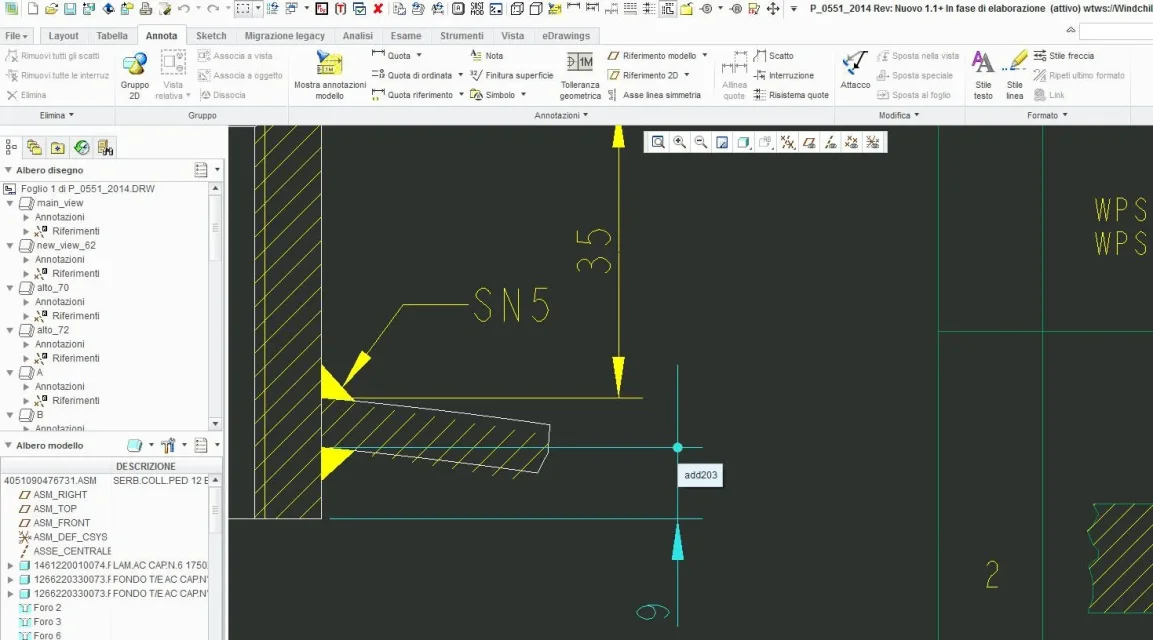Click the Print icon in the top toolbar
Screen dimensions: 1153x640
click(146, 9)
